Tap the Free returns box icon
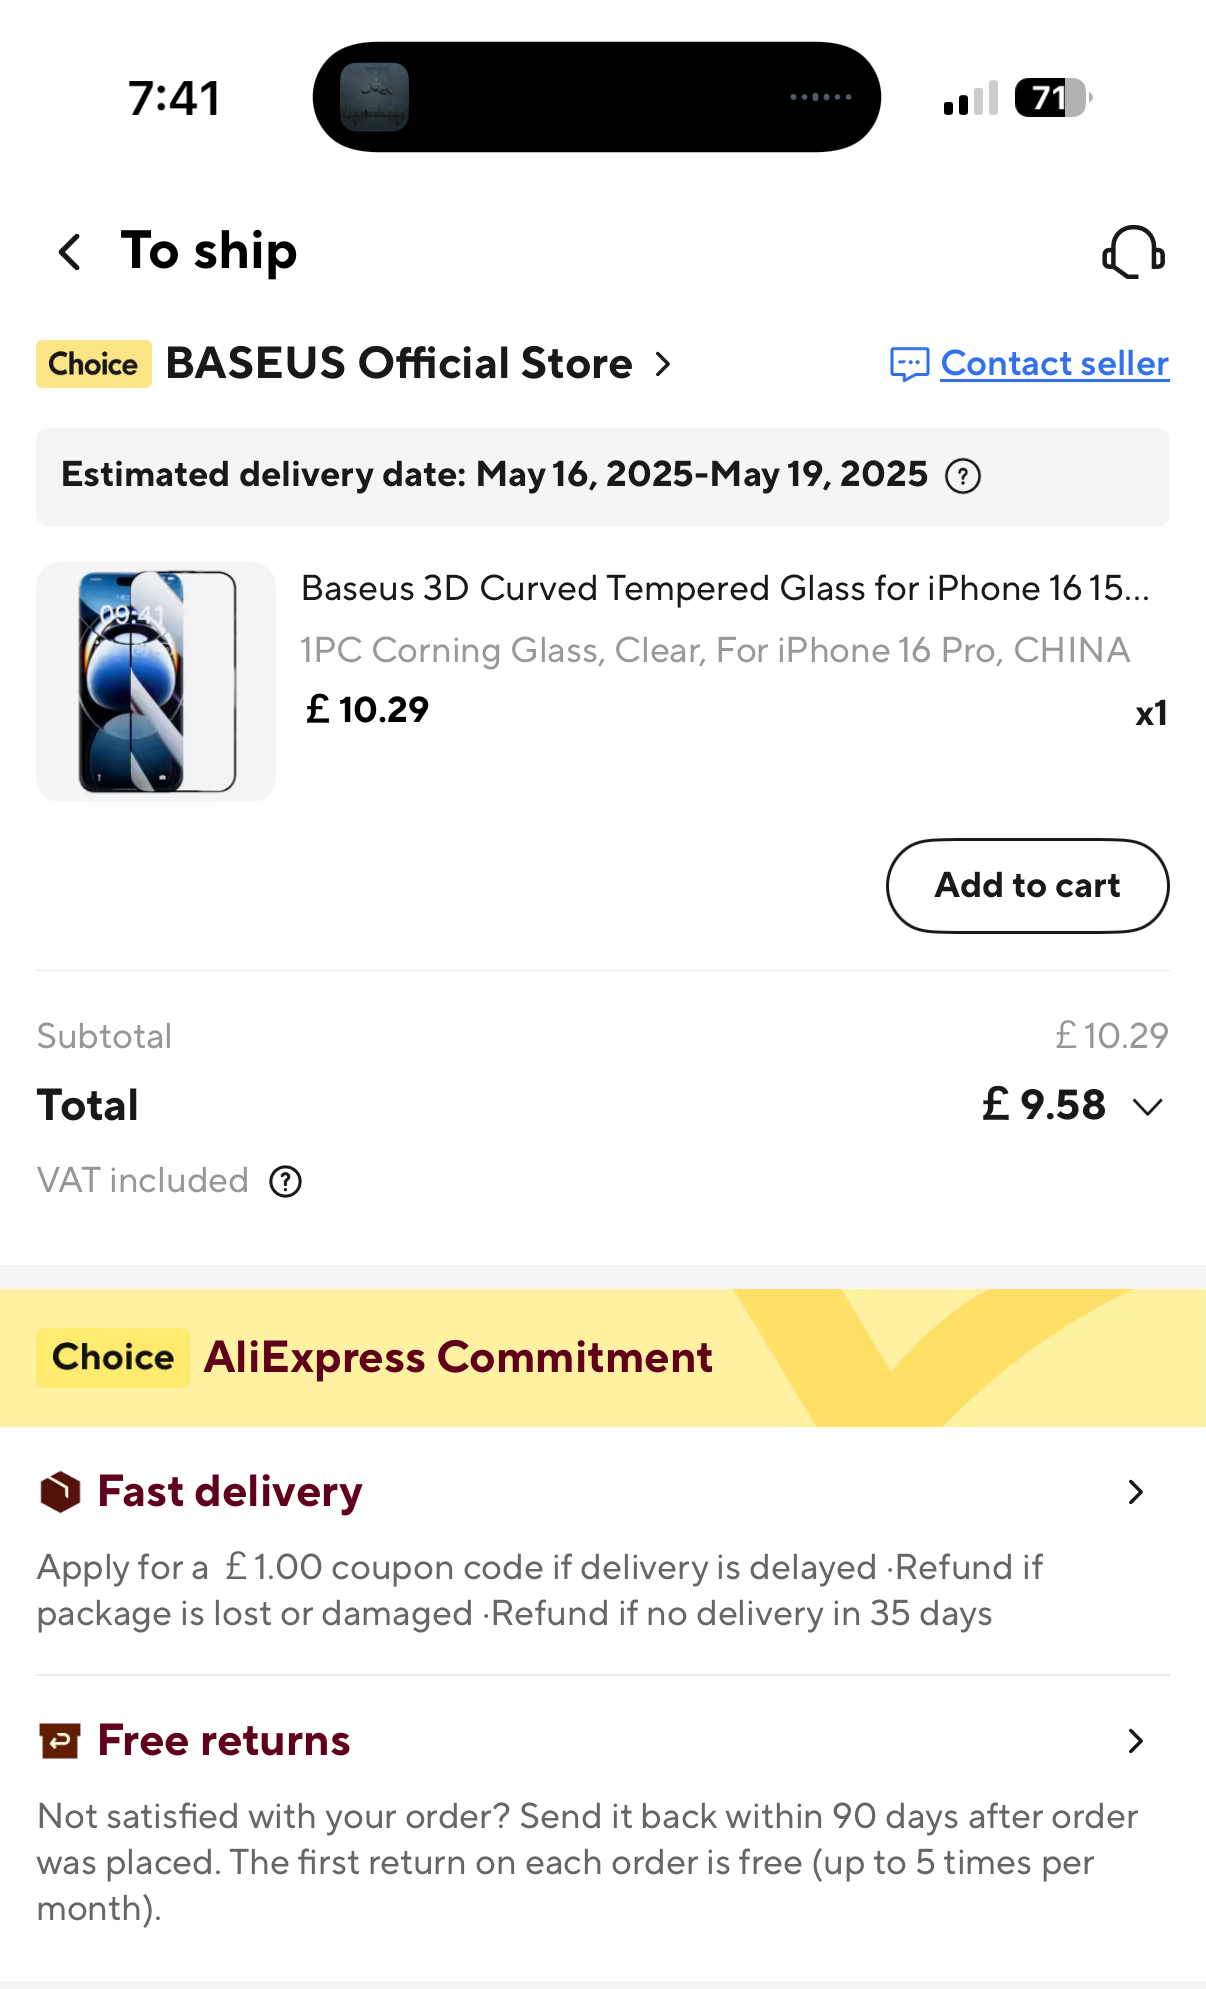Image resolution: width=1206 pixels, height=1989 pixels. point(60,1741)
